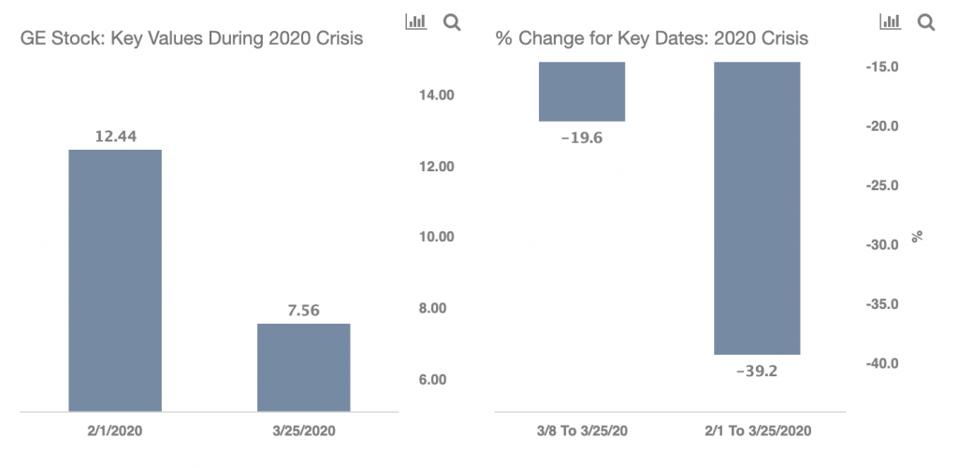Viewport: 958px width, 468px height.
Task: Click the 2/1 To 3/25/2020 change bar
Action: 757,208
